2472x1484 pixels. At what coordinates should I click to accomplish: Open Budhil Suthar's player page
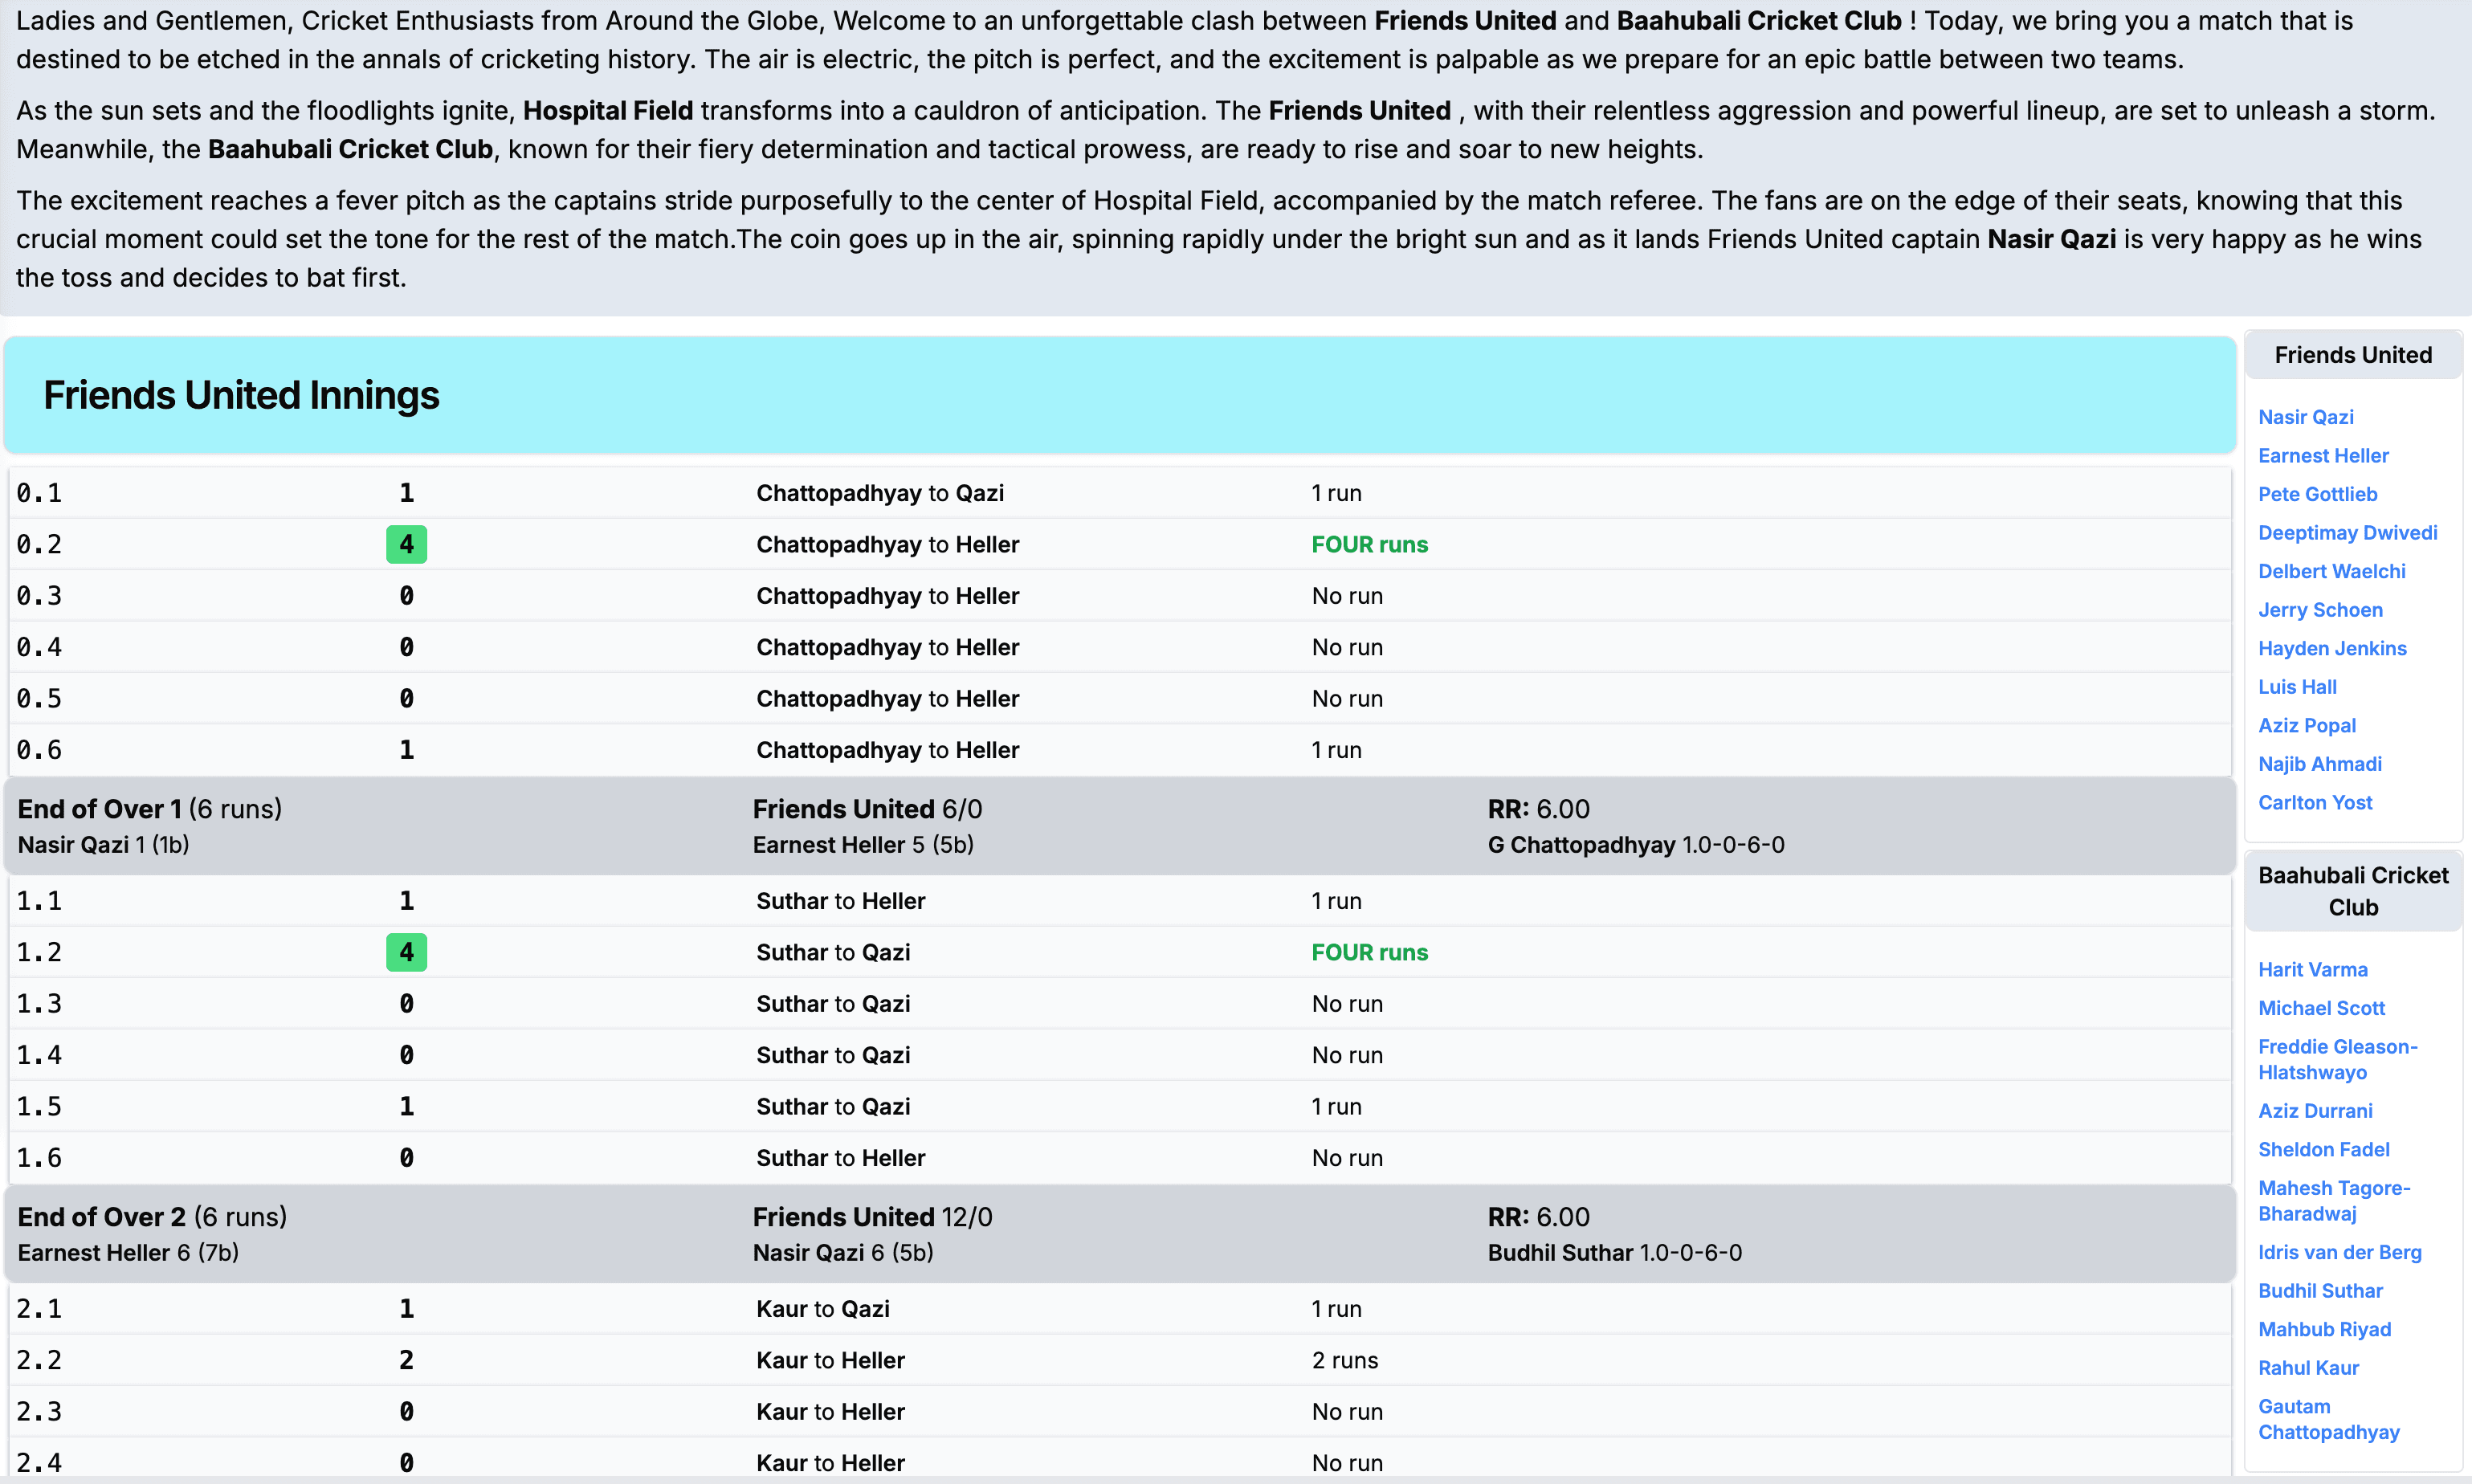point(2320,1290)
